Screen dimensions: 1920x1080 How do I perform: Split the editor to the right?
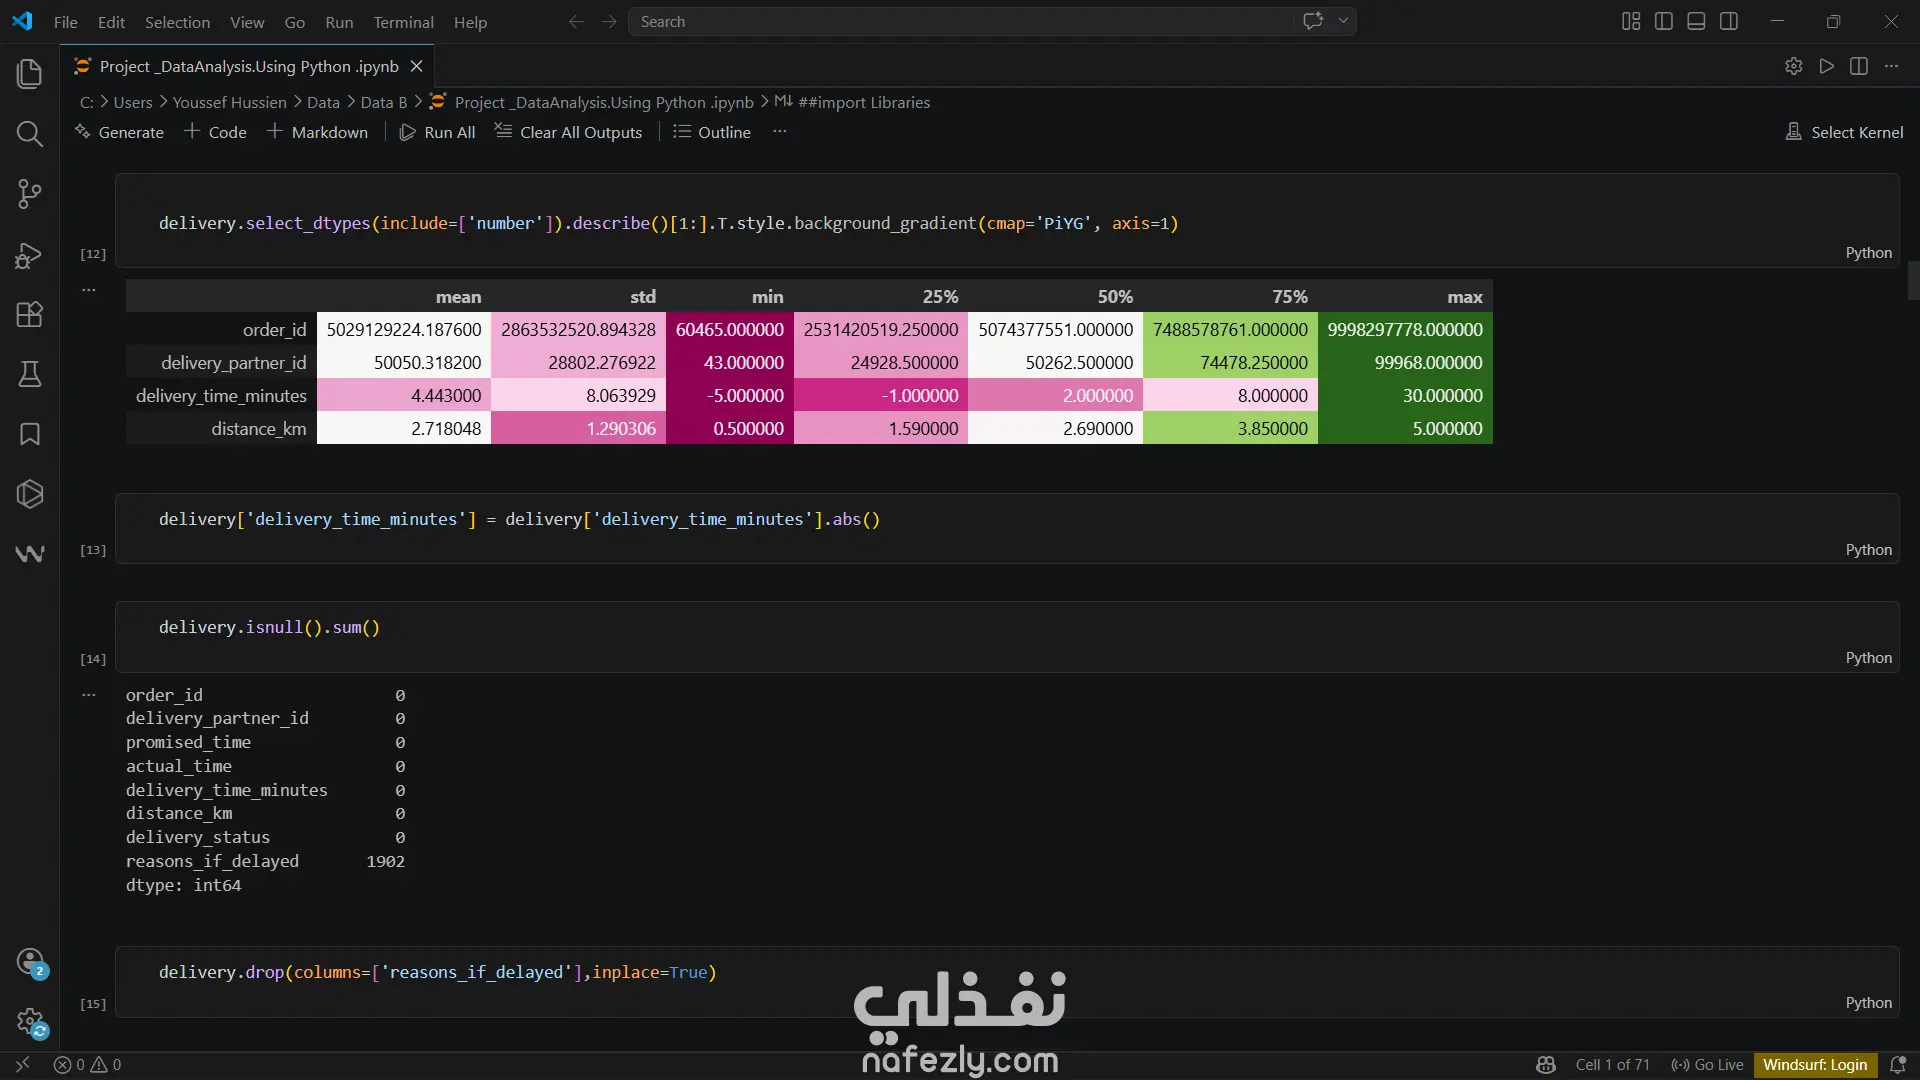coord(1859,66)
